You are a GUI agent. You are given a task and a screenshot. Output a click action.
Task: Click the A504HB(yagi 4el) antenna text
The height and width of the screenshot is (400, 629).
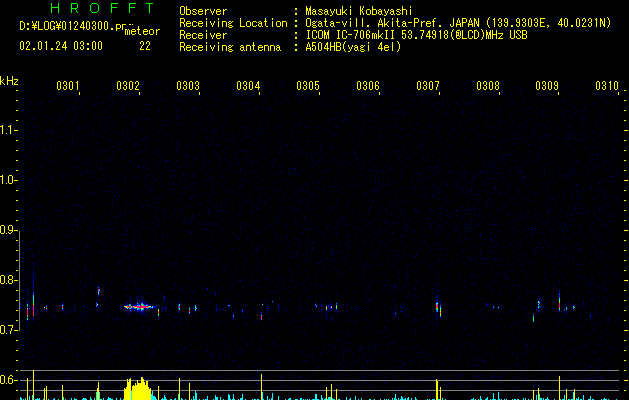353,47
